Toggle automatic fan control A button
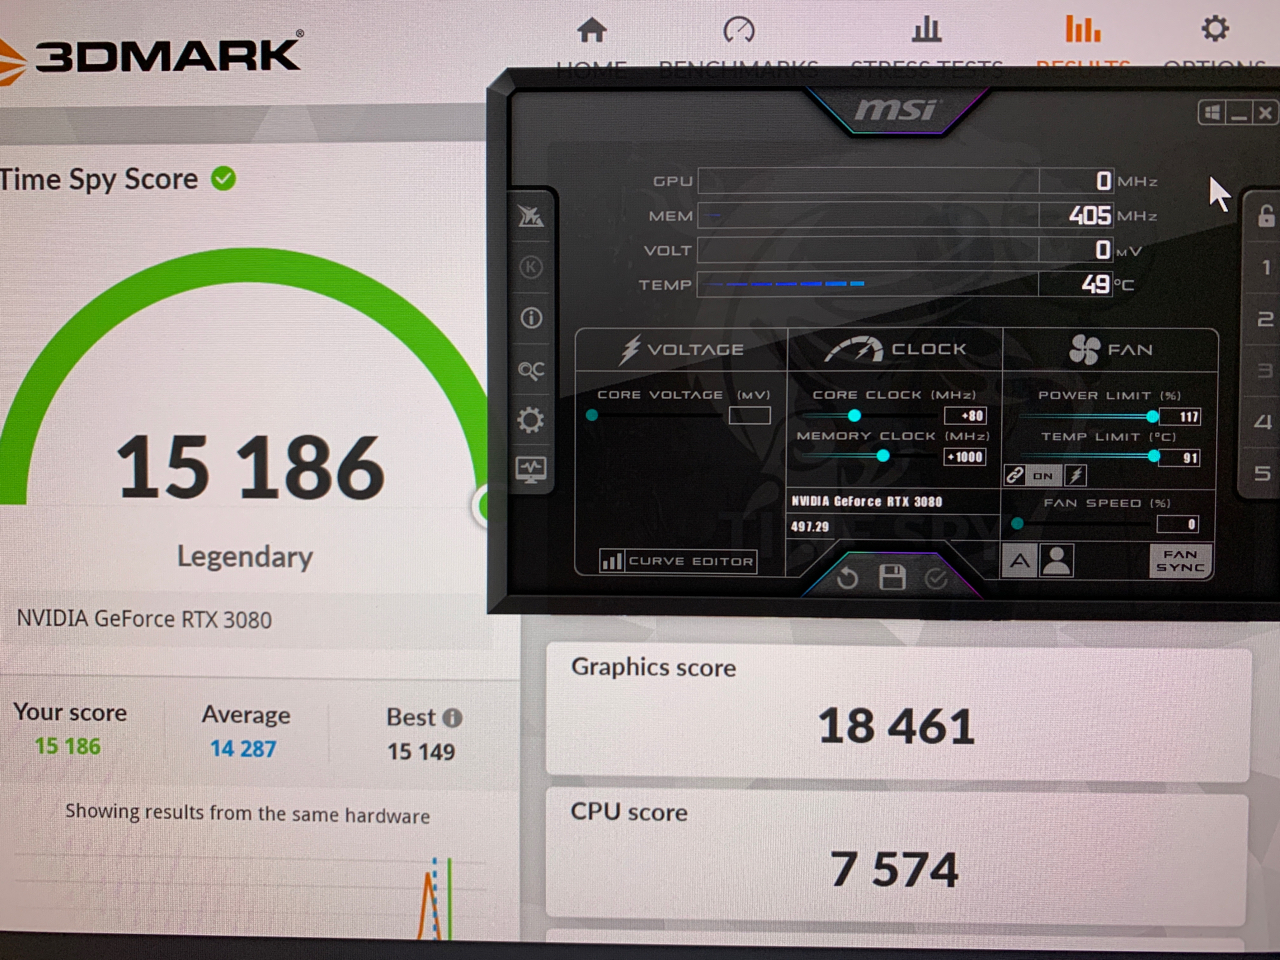Screen dimensions: 1280x960 pyautogui.click(x=1019, y=560)
